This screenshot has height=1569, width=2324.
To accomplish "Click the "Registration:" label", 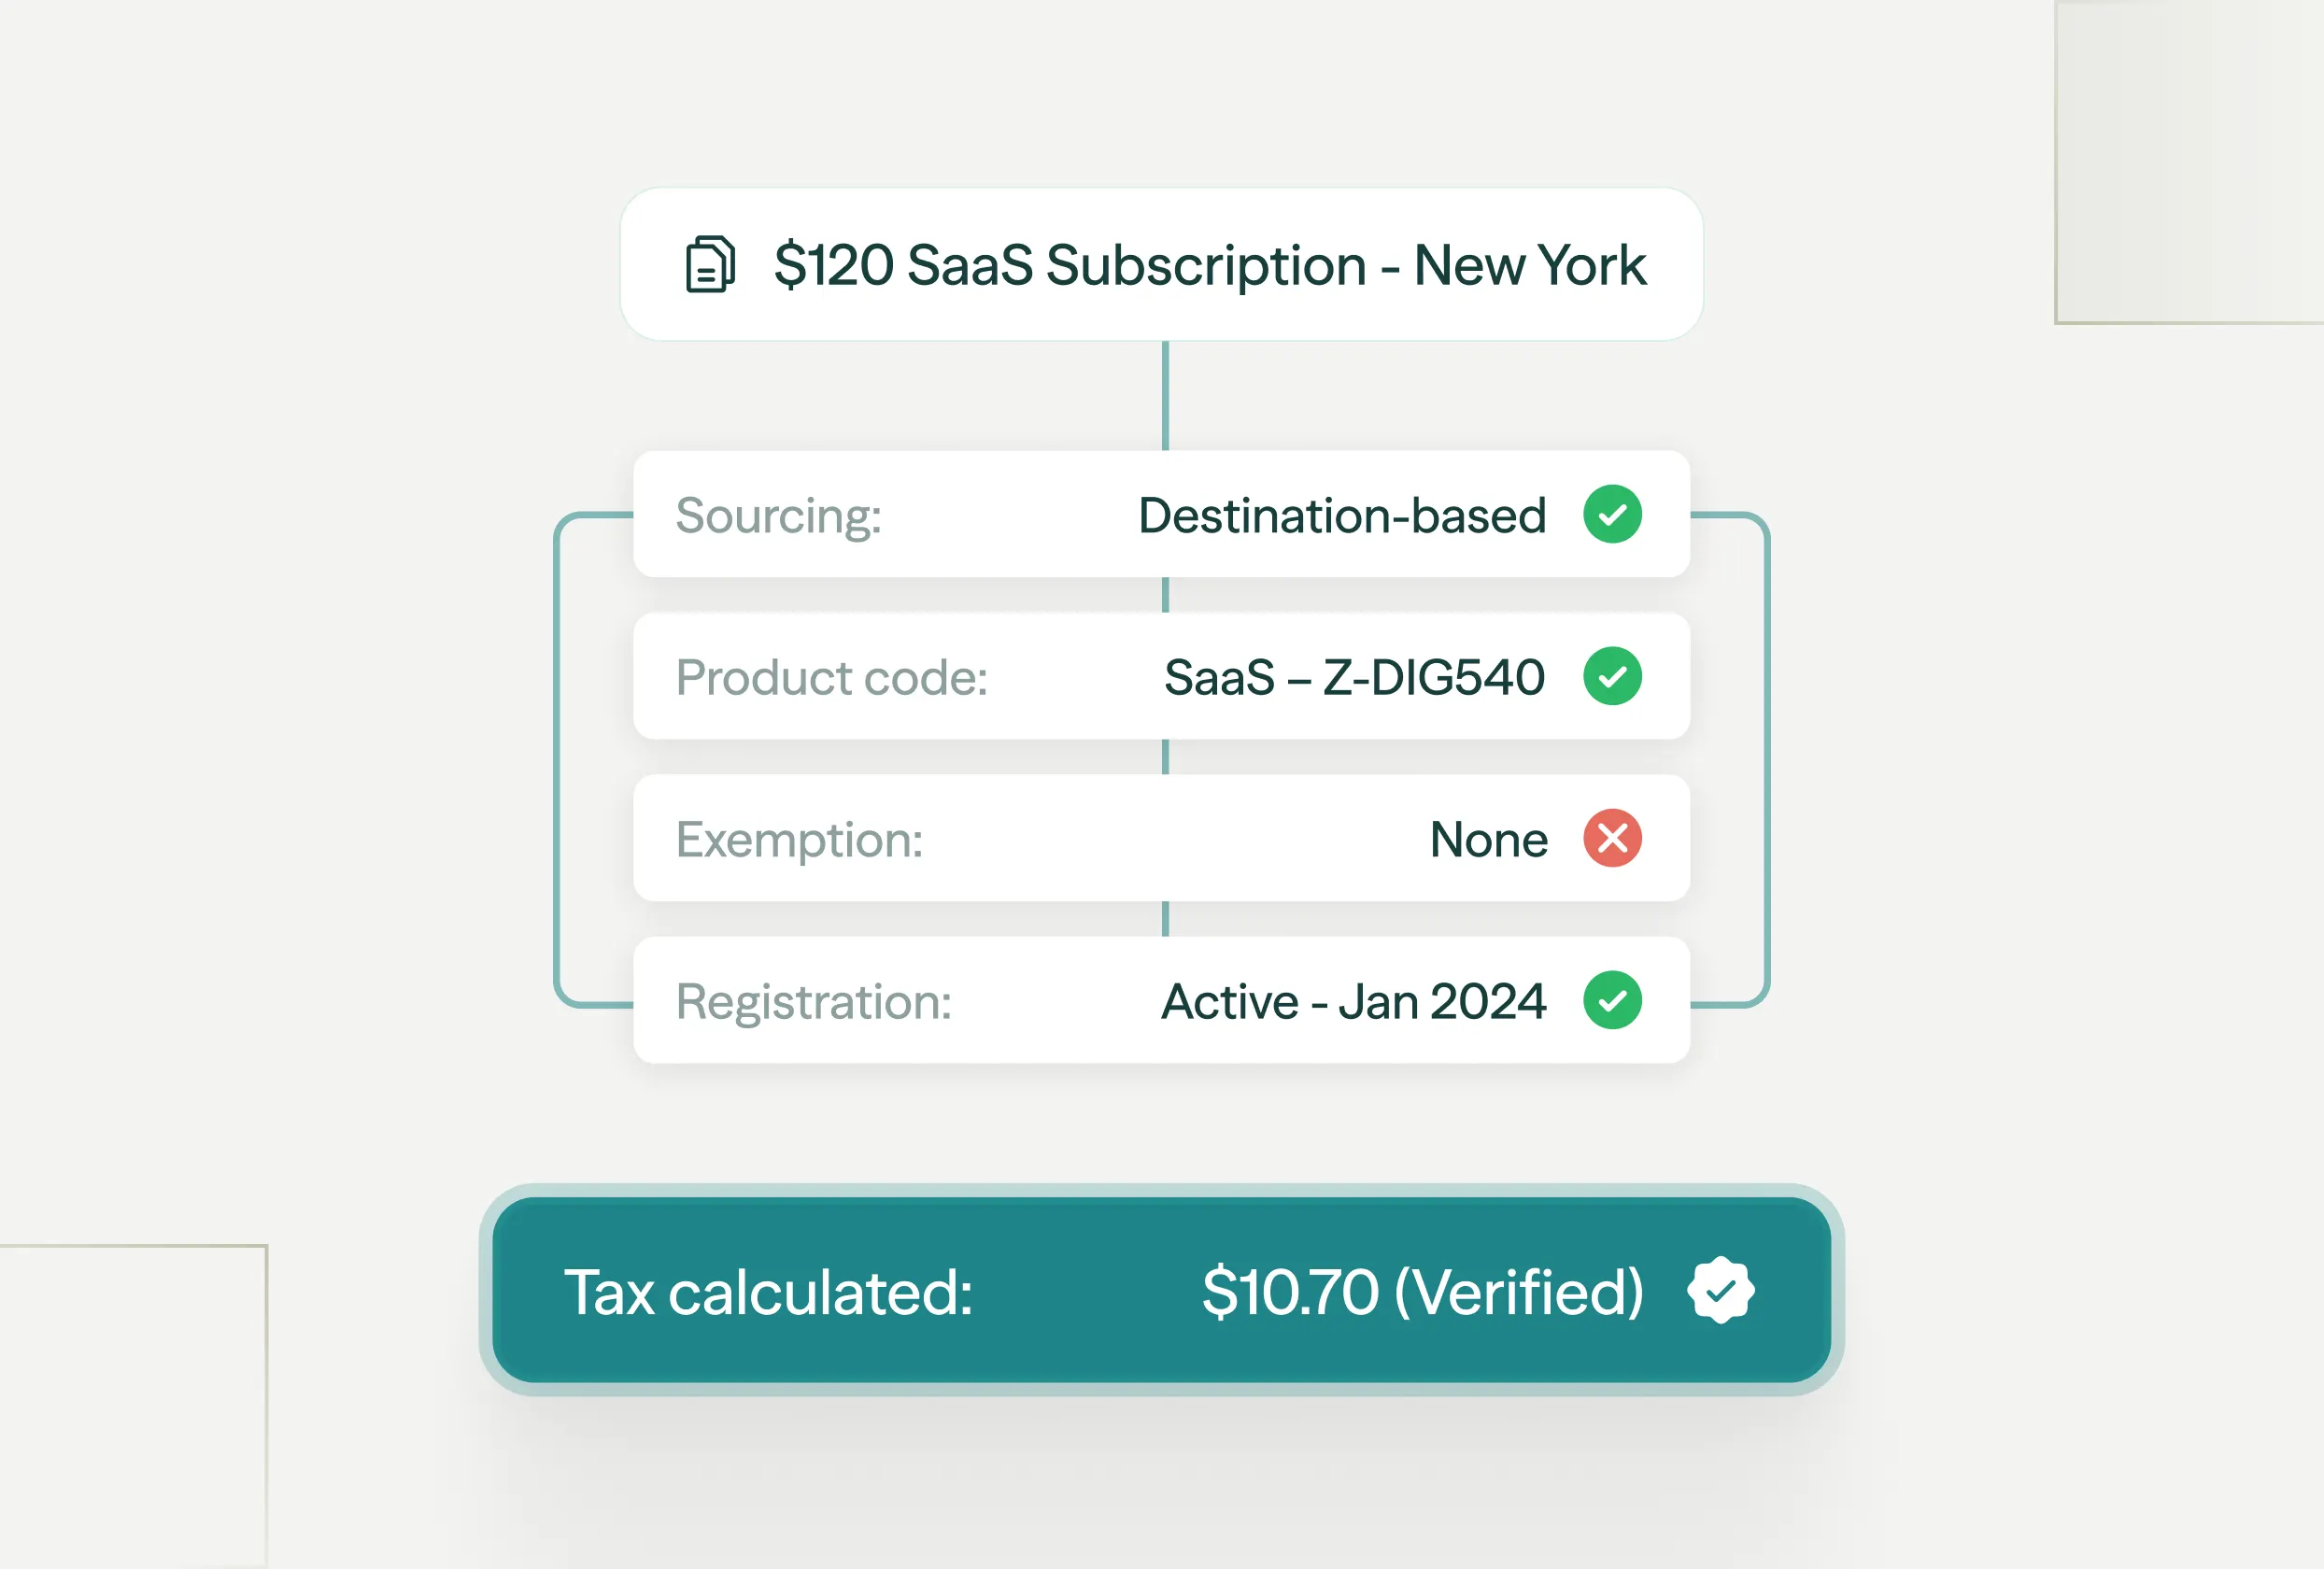I will pos(813,1002).
